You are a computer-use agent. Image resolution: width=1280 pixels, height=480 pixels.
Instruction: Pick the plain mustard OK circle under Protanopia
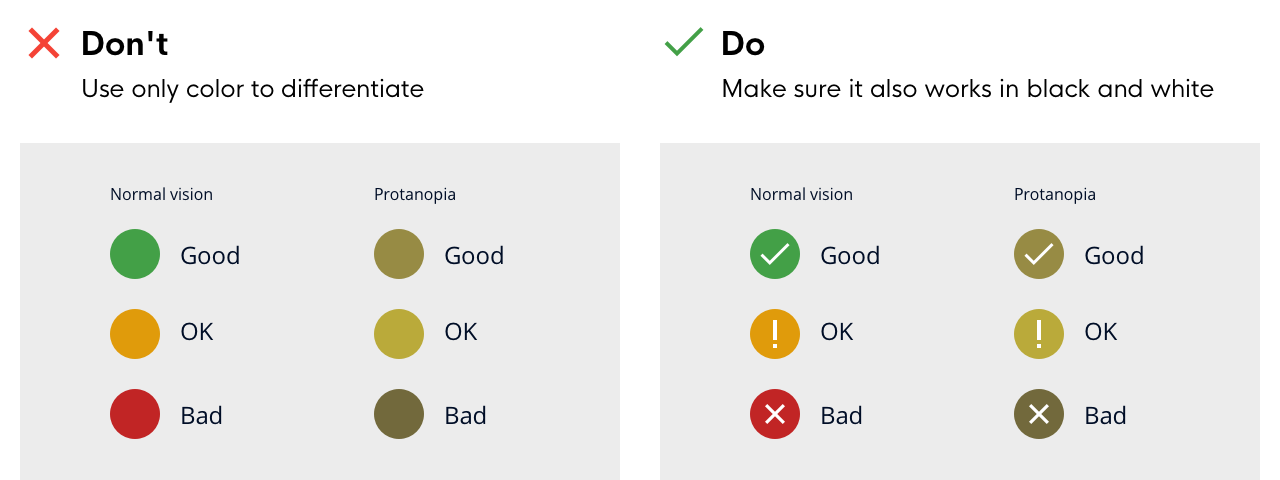(x=399, y=334)
